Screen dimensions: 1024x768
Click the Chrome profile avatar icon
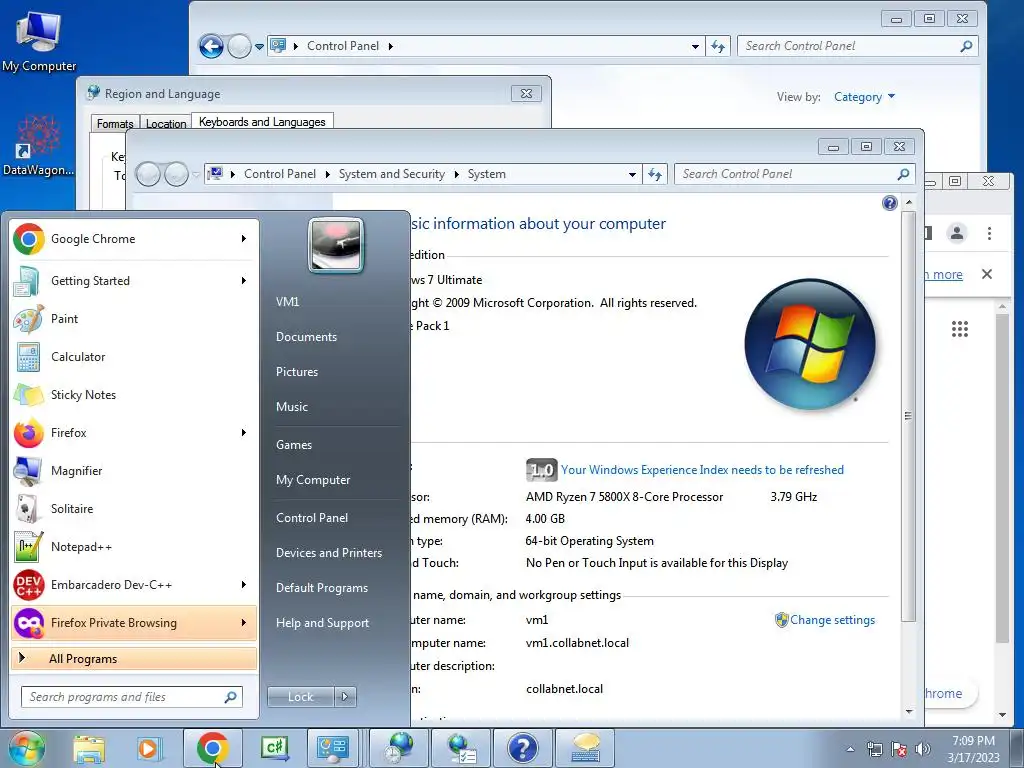pyautogui.click(x=957, y=233)
